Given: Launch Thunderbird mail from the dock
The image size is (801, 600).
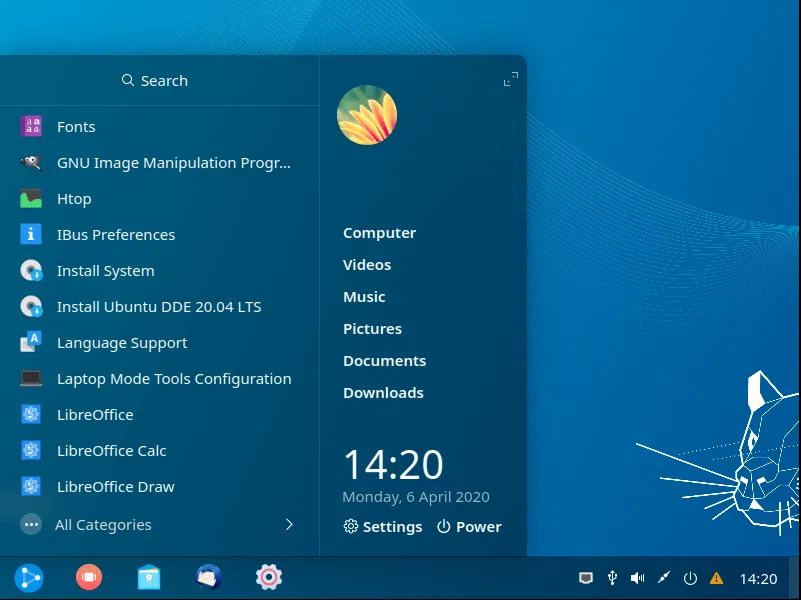Looking at the screenshot, I should click(209, 577).
